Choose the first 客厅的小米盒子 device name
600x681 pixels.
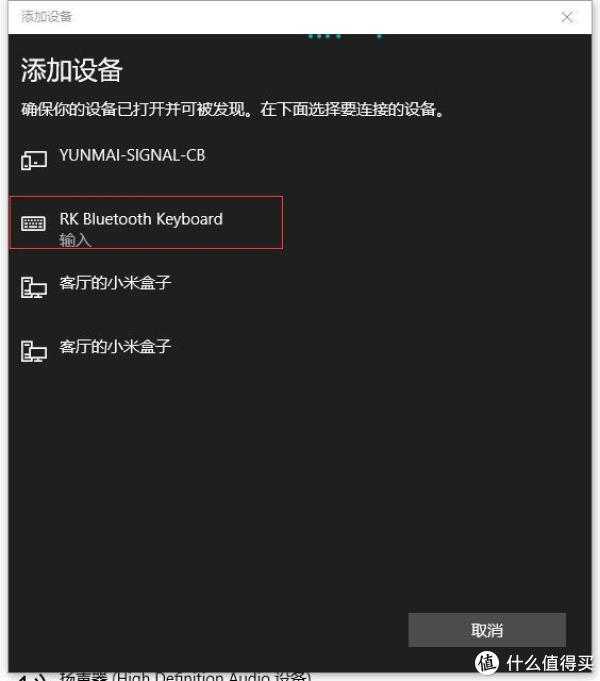[115, 283]
